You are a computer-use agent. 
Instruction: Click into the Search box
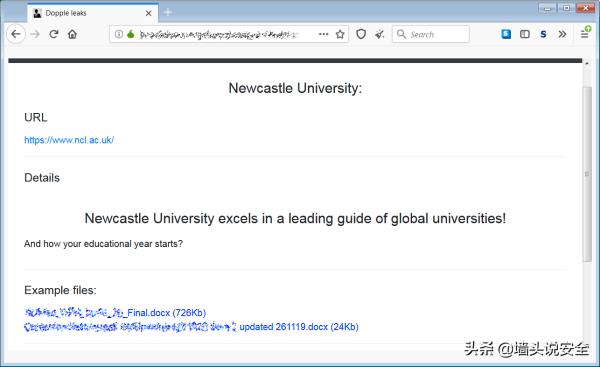pos(430,34)
